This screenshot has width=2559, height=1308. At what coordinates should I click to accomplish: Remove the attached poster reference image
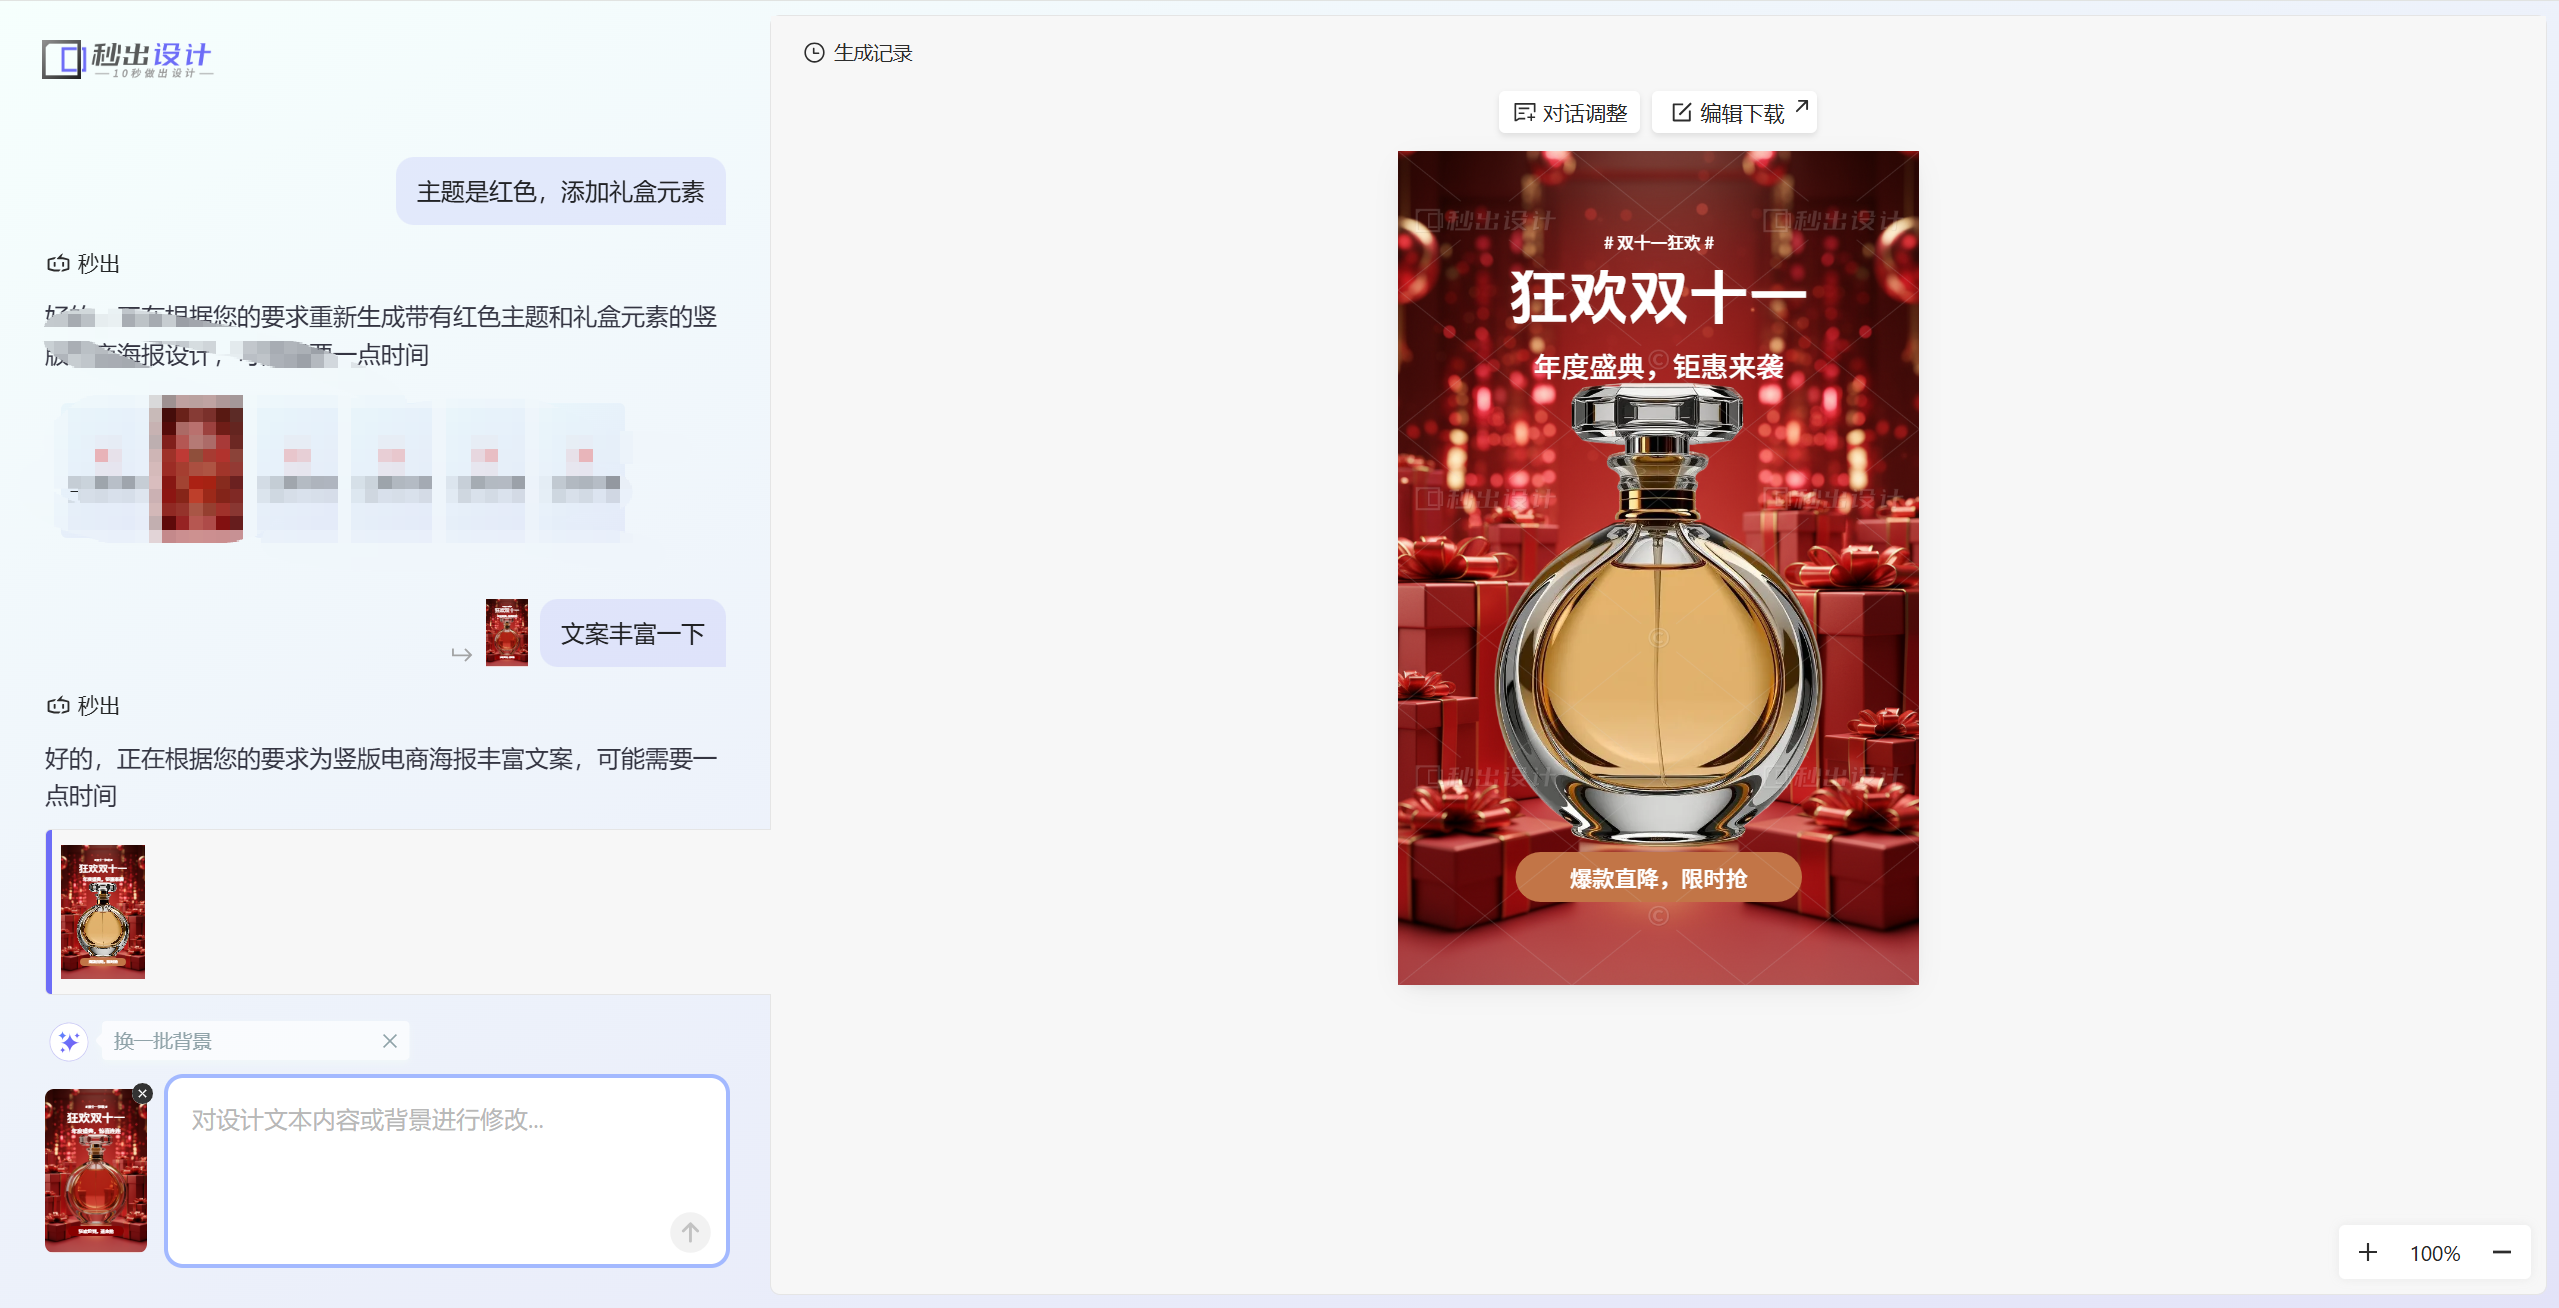(143, 1093)
